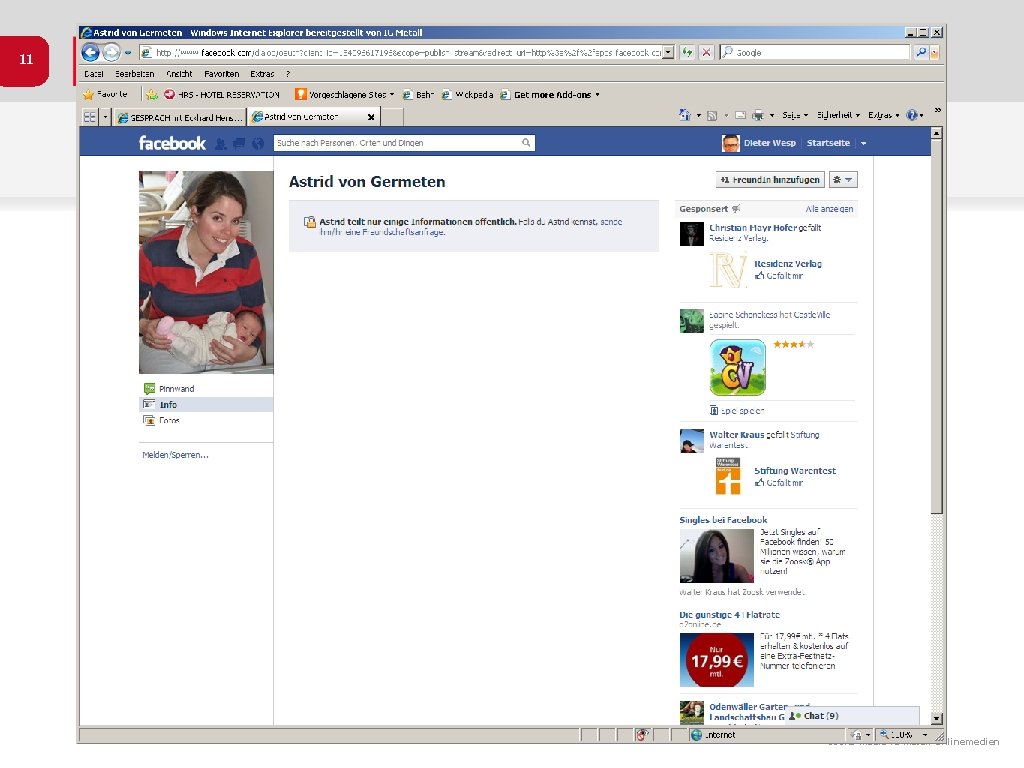
Task: Click the Facebook search magnifier icon
Action: pos(526,142)
